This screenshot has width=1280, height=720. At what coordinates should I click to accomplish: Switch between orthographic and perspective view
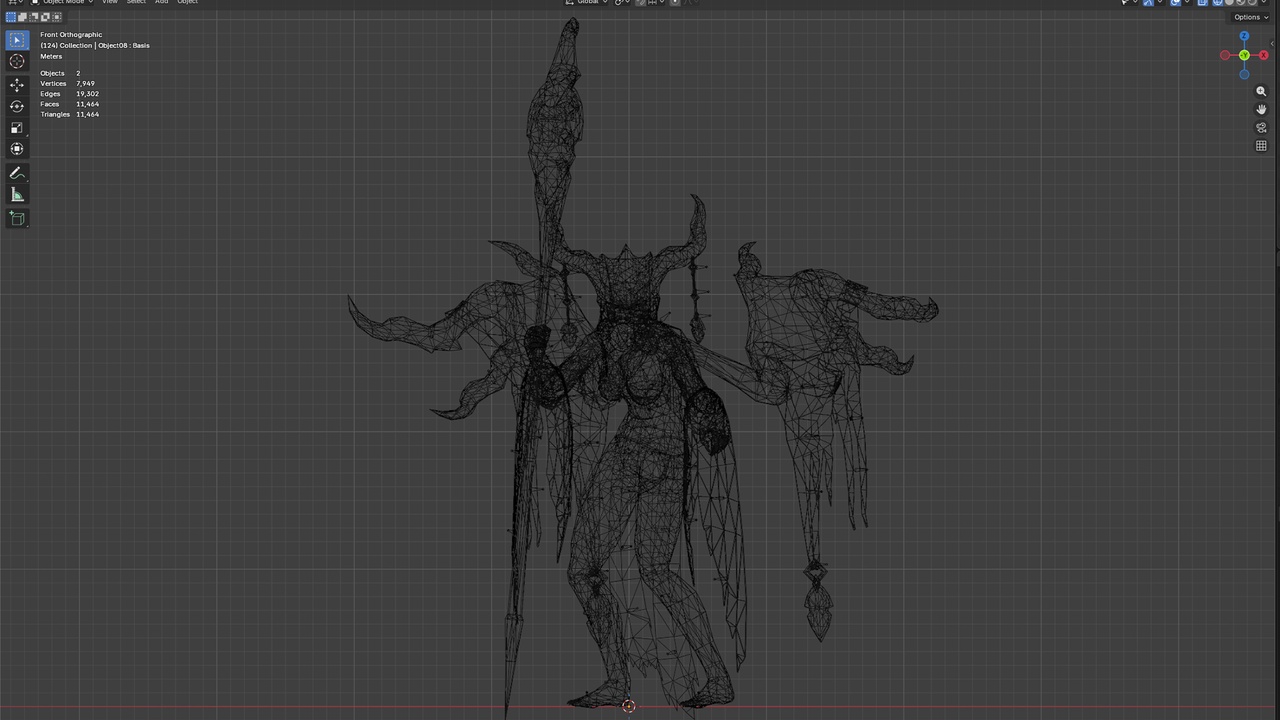click(x=1261, y=145)
